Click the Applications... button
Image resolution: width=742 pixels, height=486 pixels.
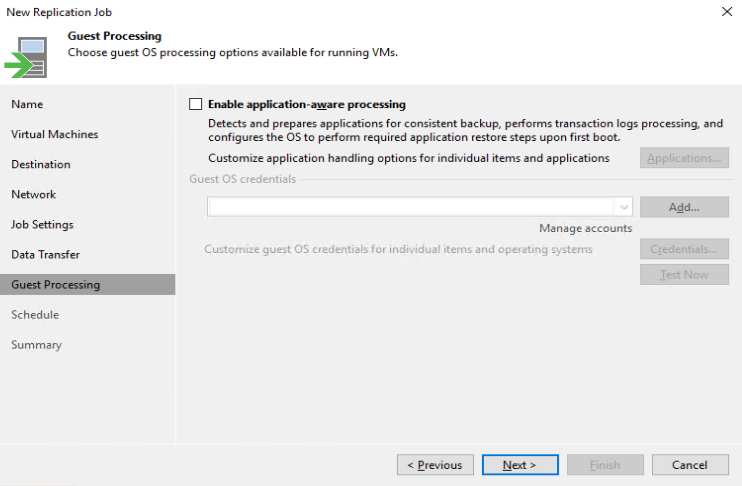(x=684, y=158)
